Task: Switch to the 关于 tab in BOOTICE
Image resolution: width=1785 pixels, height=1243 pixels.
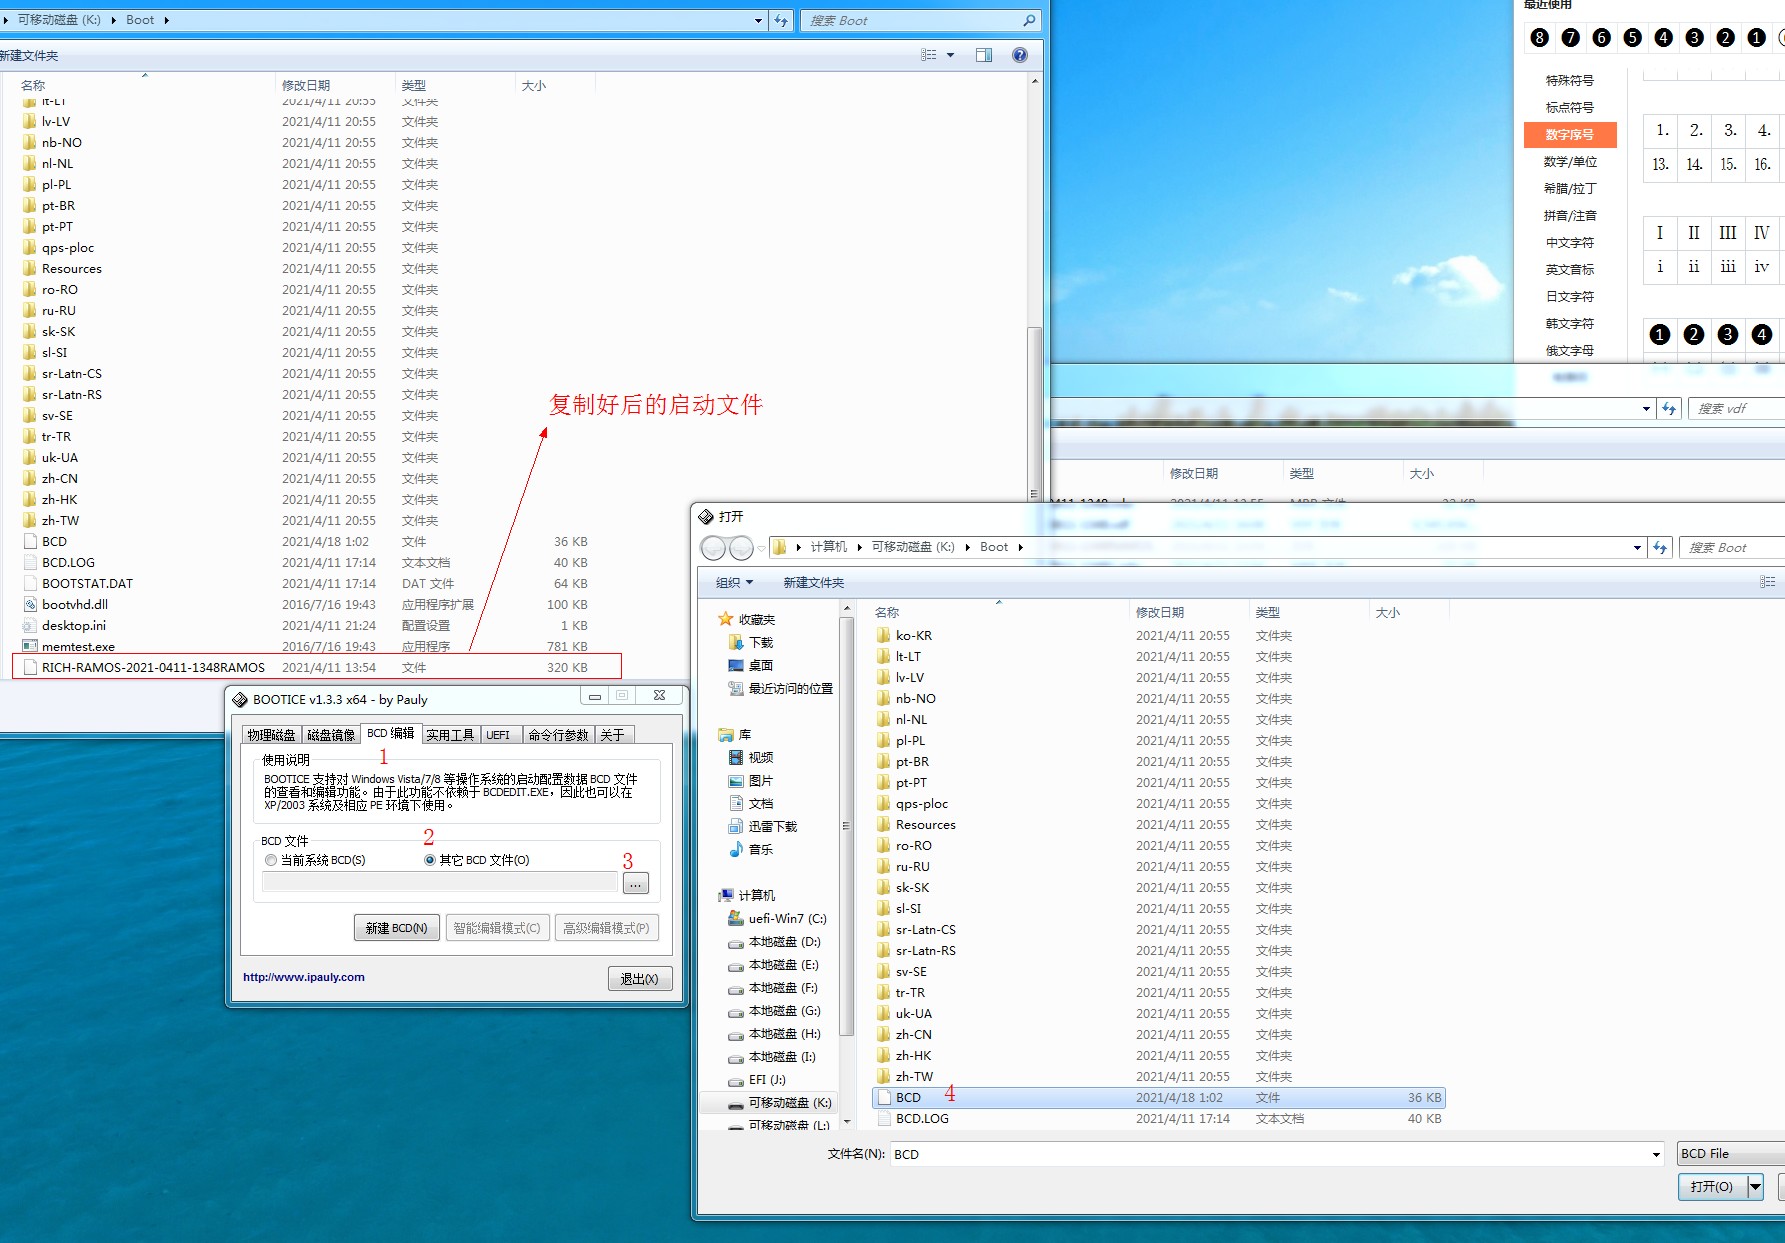Action: (612, 735)
